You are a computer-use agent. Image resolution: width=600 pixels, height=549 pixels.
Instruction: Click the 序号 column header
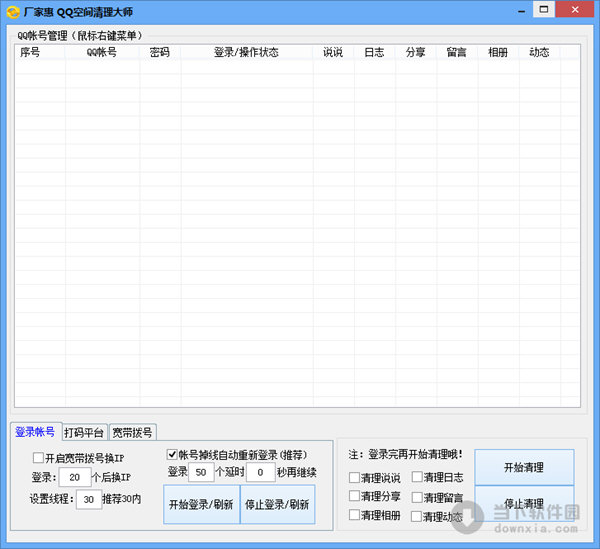[x=40, y=52]
